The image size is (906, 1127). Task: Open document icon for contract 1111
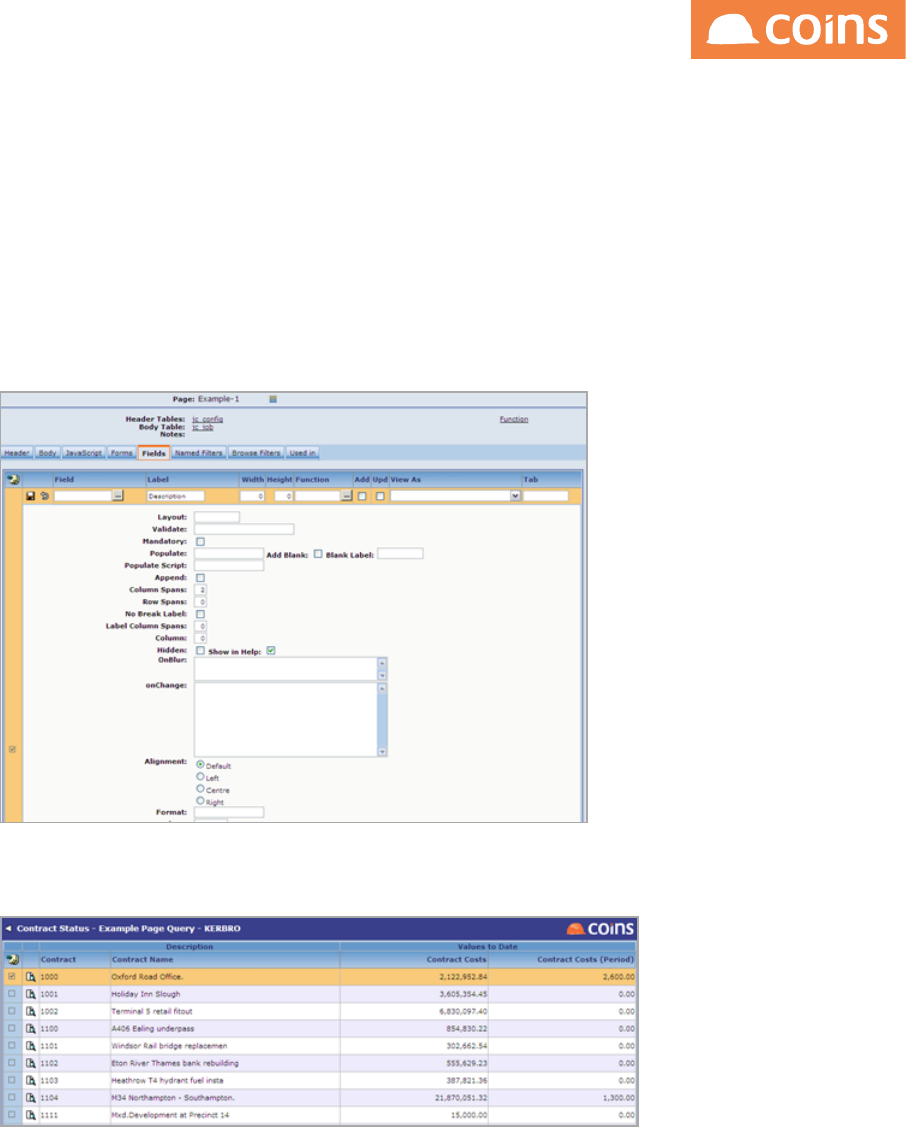[31, 1115]
